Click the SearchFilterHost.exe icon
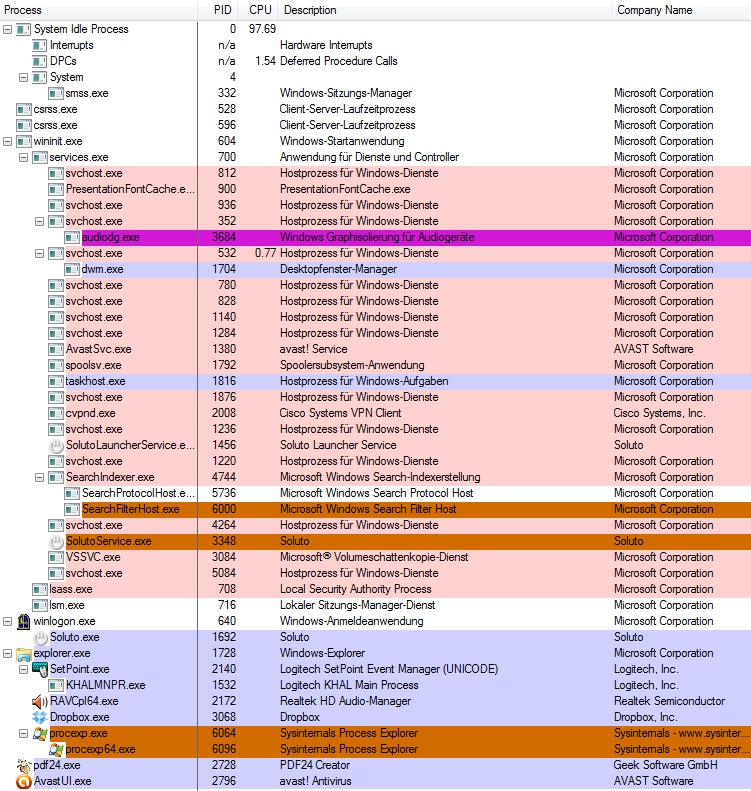This screenshot has height=791, width=751. coord(72,510)
